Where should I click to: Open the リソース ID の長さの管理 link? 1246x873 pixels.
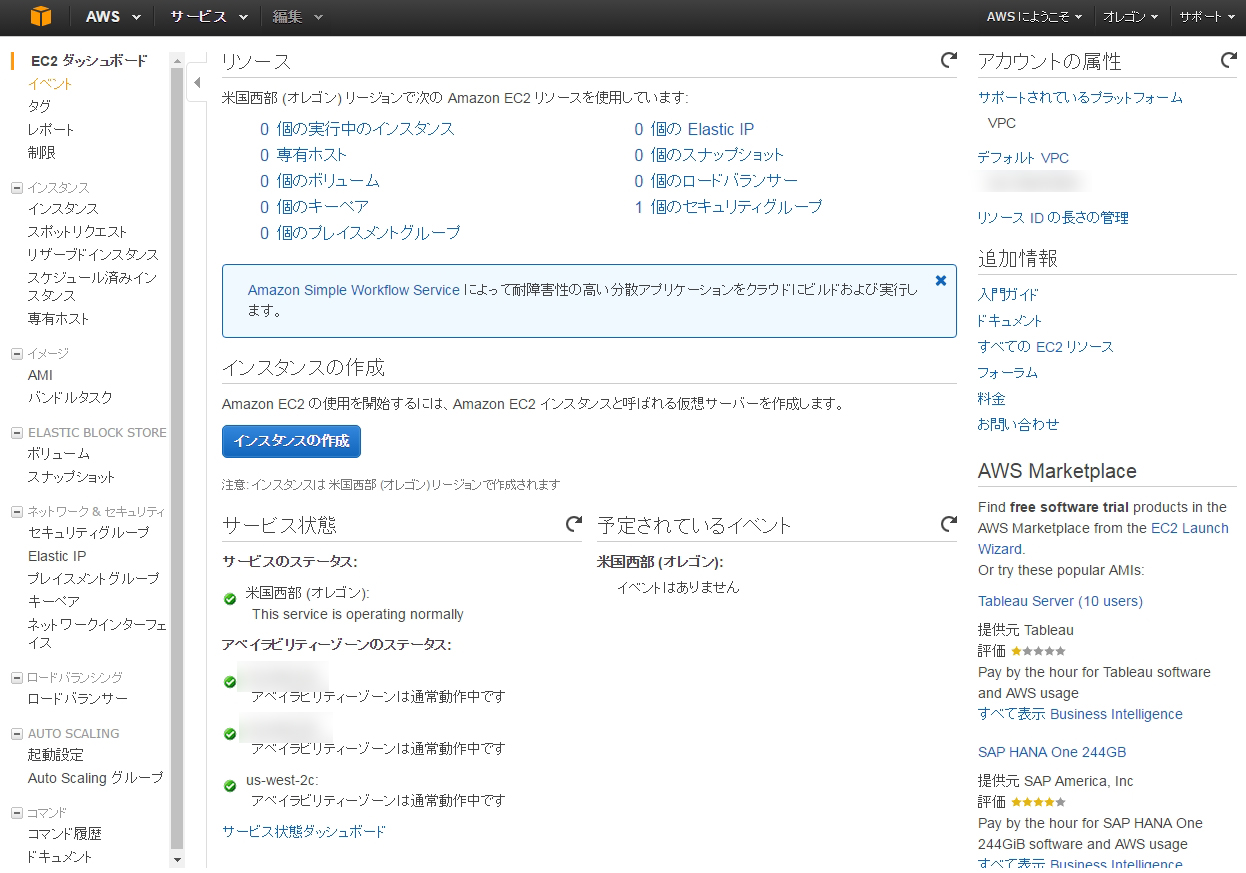click(x=1053, y=217)
